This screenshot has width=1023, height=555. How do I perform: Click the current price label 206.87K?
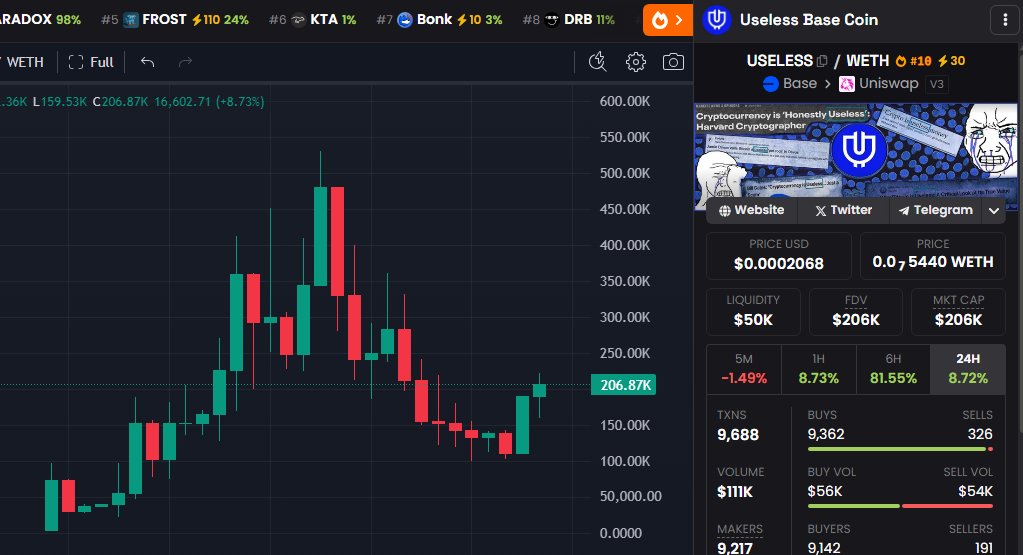pos(624,385)
